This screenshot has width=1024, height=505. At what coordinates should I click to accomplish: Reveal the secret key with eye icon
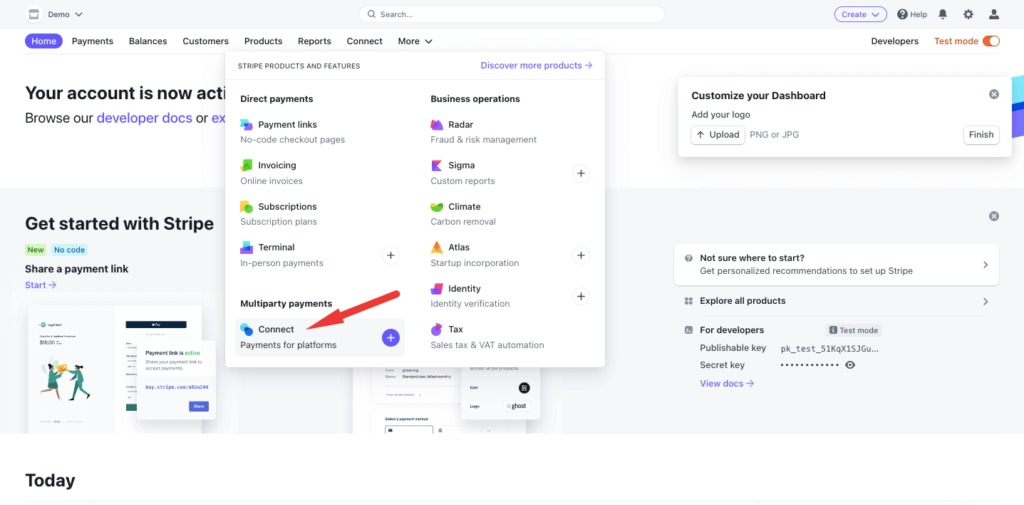850,365
